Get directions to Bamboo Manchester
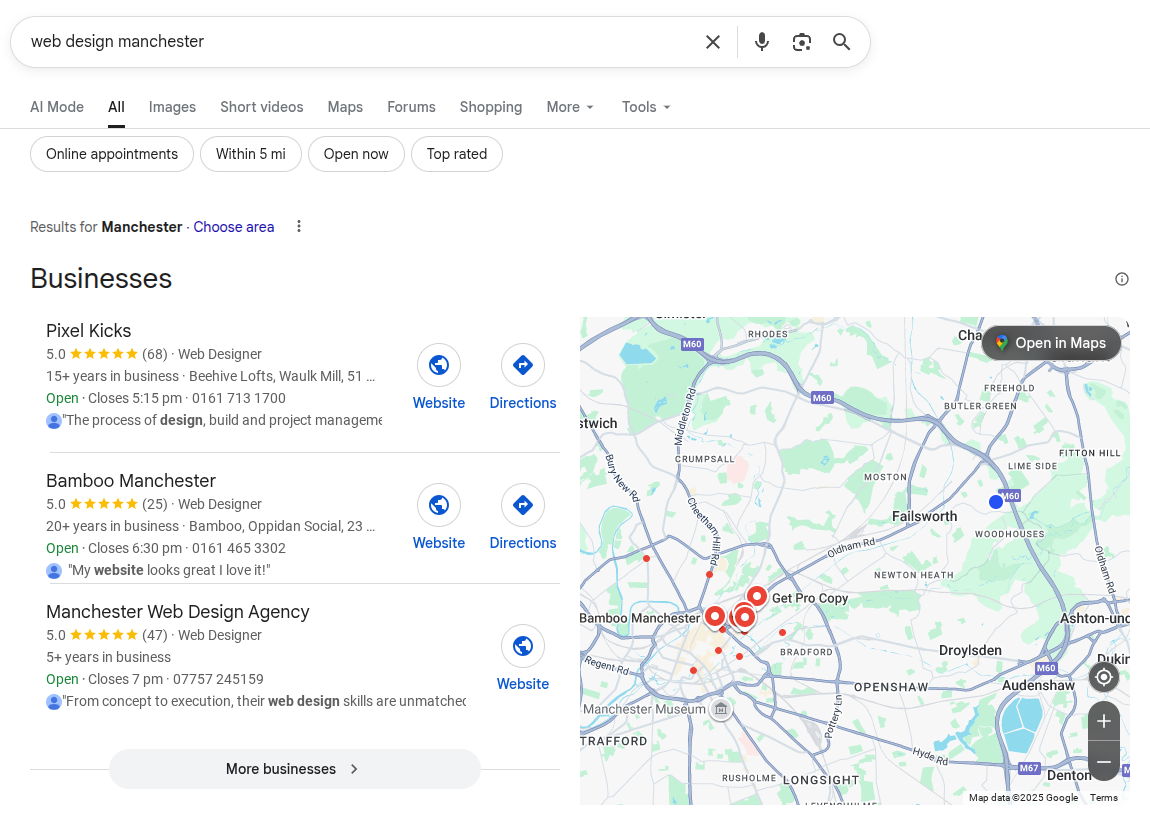Screen dimensions: 1150x822 [522, 506]
